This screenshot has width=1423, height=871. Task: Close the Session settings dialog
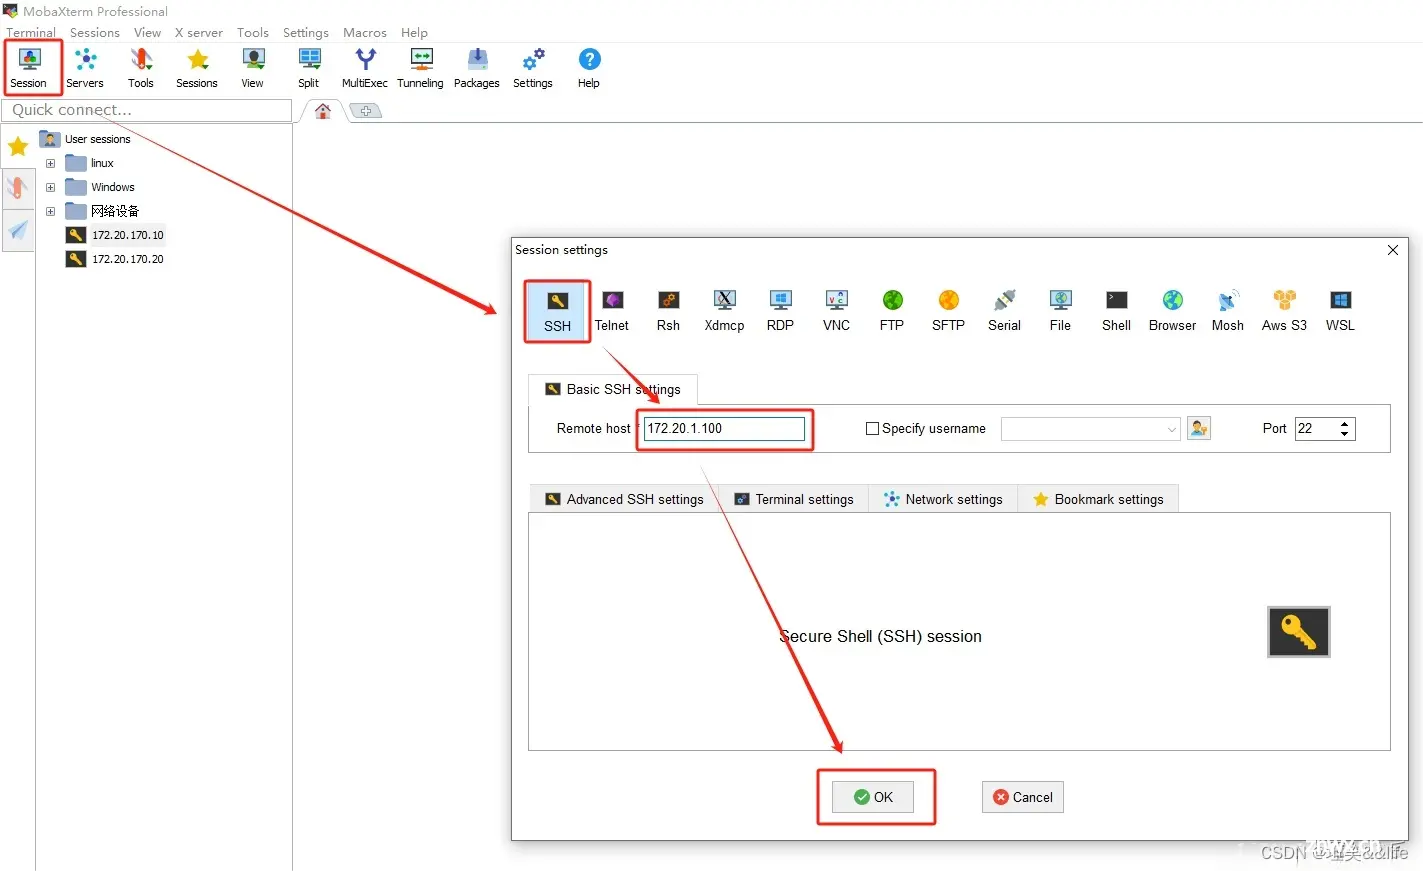point(1392,250)
